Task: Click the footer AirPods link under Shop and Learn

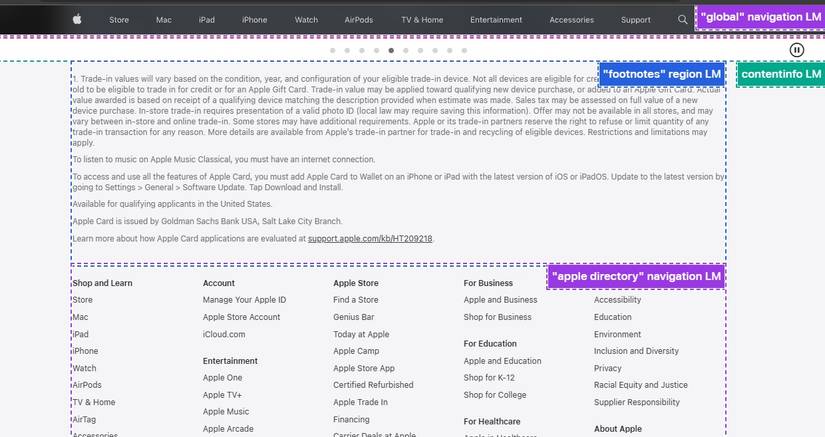Action: click(x=87, y=385)
